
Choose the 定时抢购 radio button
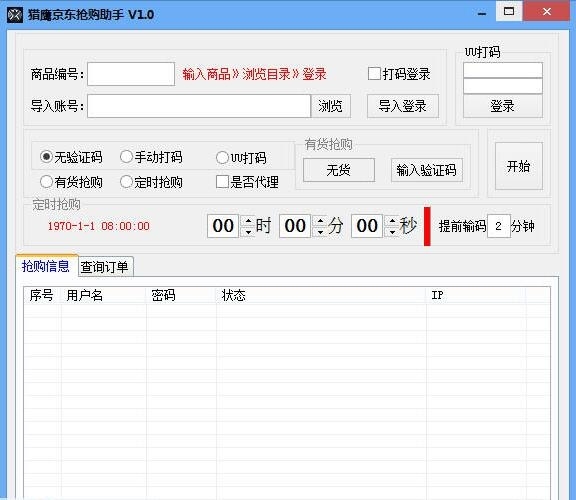tap(126, 181)
